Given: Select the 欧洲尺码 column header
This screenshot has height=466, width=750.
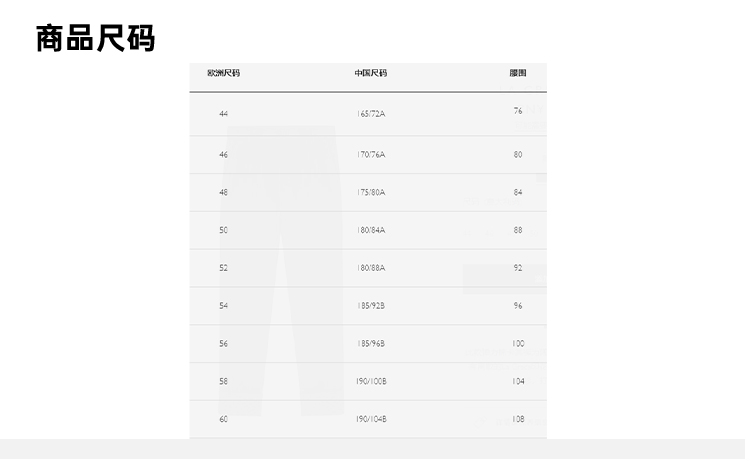Looking at the screenshot, I should pyautogui.click(x=223, y=73).
